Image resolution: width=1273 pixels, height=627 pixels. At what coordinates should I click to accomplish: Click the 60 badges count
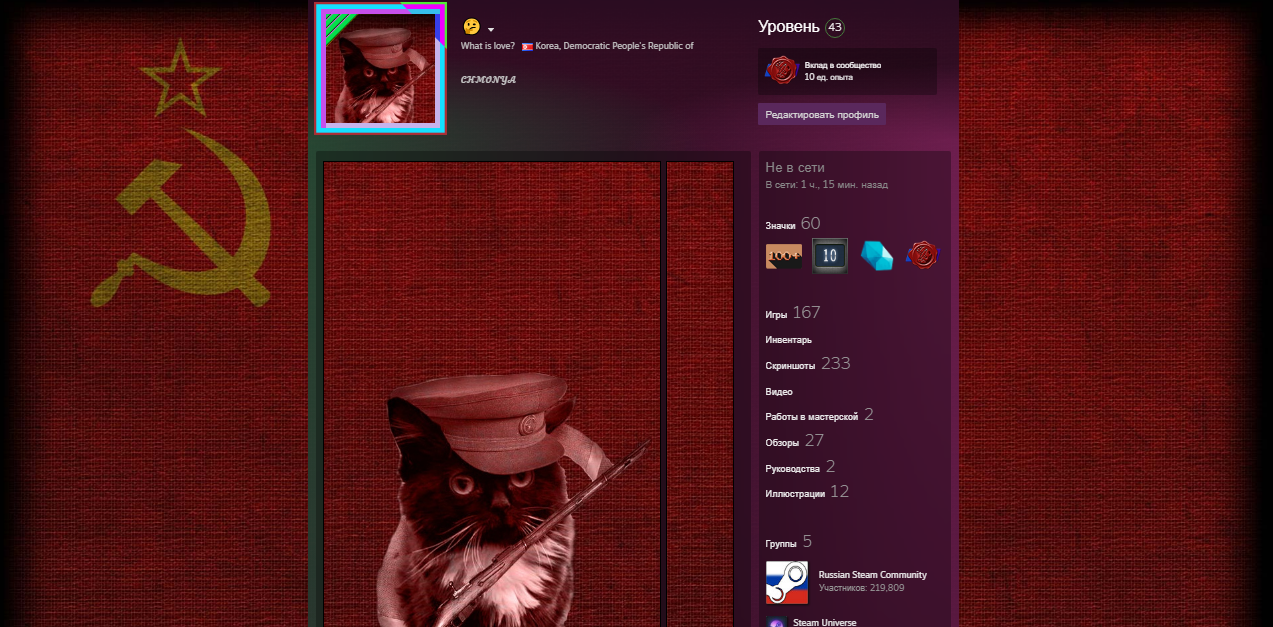click(810, 224)
